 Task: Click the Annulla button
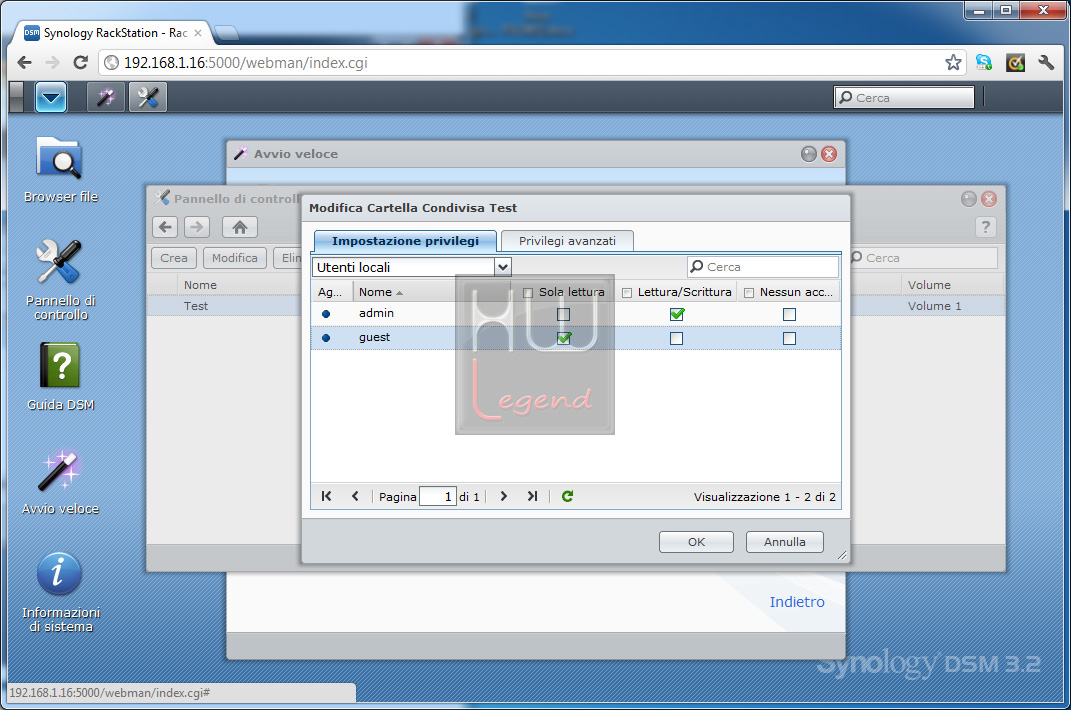pyautogui.click(x=784, y=542)
